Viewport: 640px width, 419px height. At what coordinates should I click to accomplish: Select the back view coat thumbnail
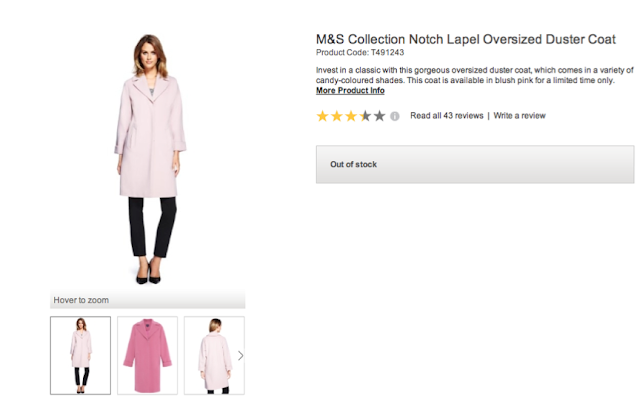tap(213, 355)
